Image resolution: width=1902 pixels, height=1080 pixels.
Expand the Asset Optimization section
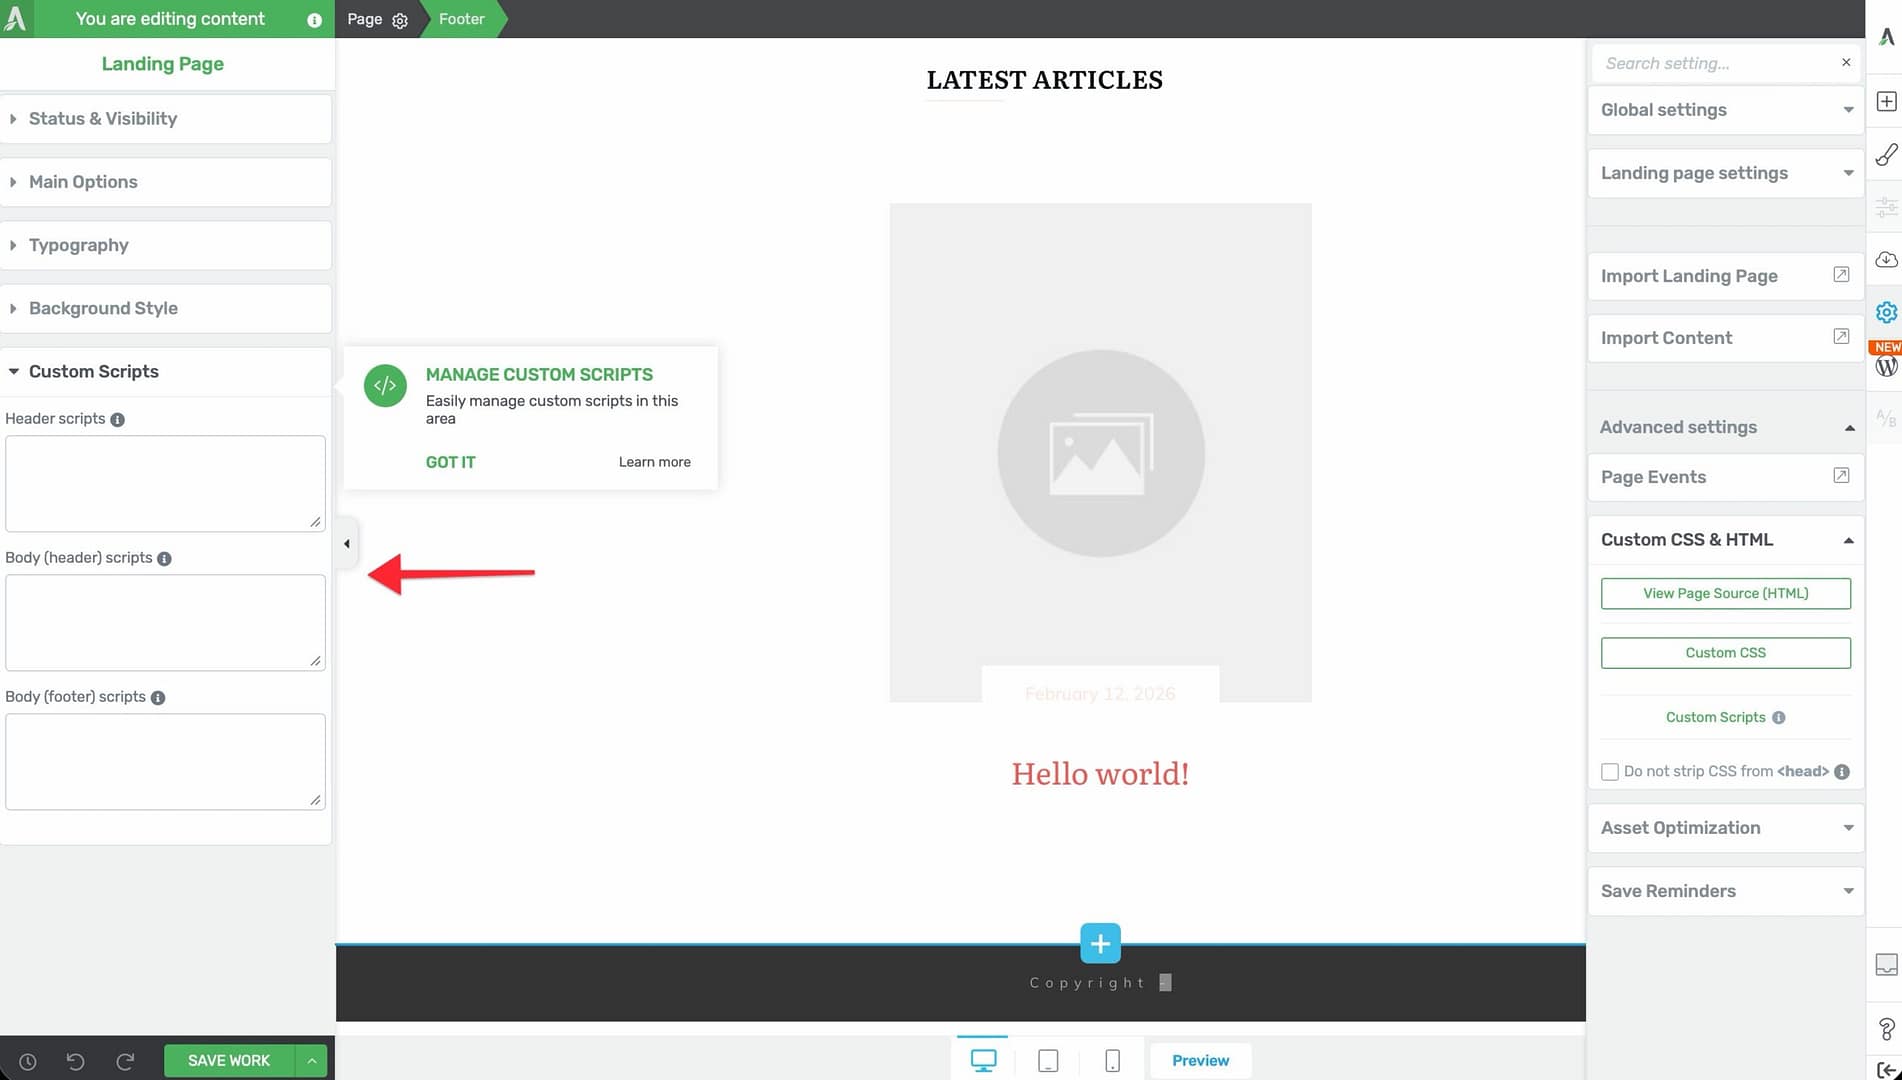point(1725,828)
